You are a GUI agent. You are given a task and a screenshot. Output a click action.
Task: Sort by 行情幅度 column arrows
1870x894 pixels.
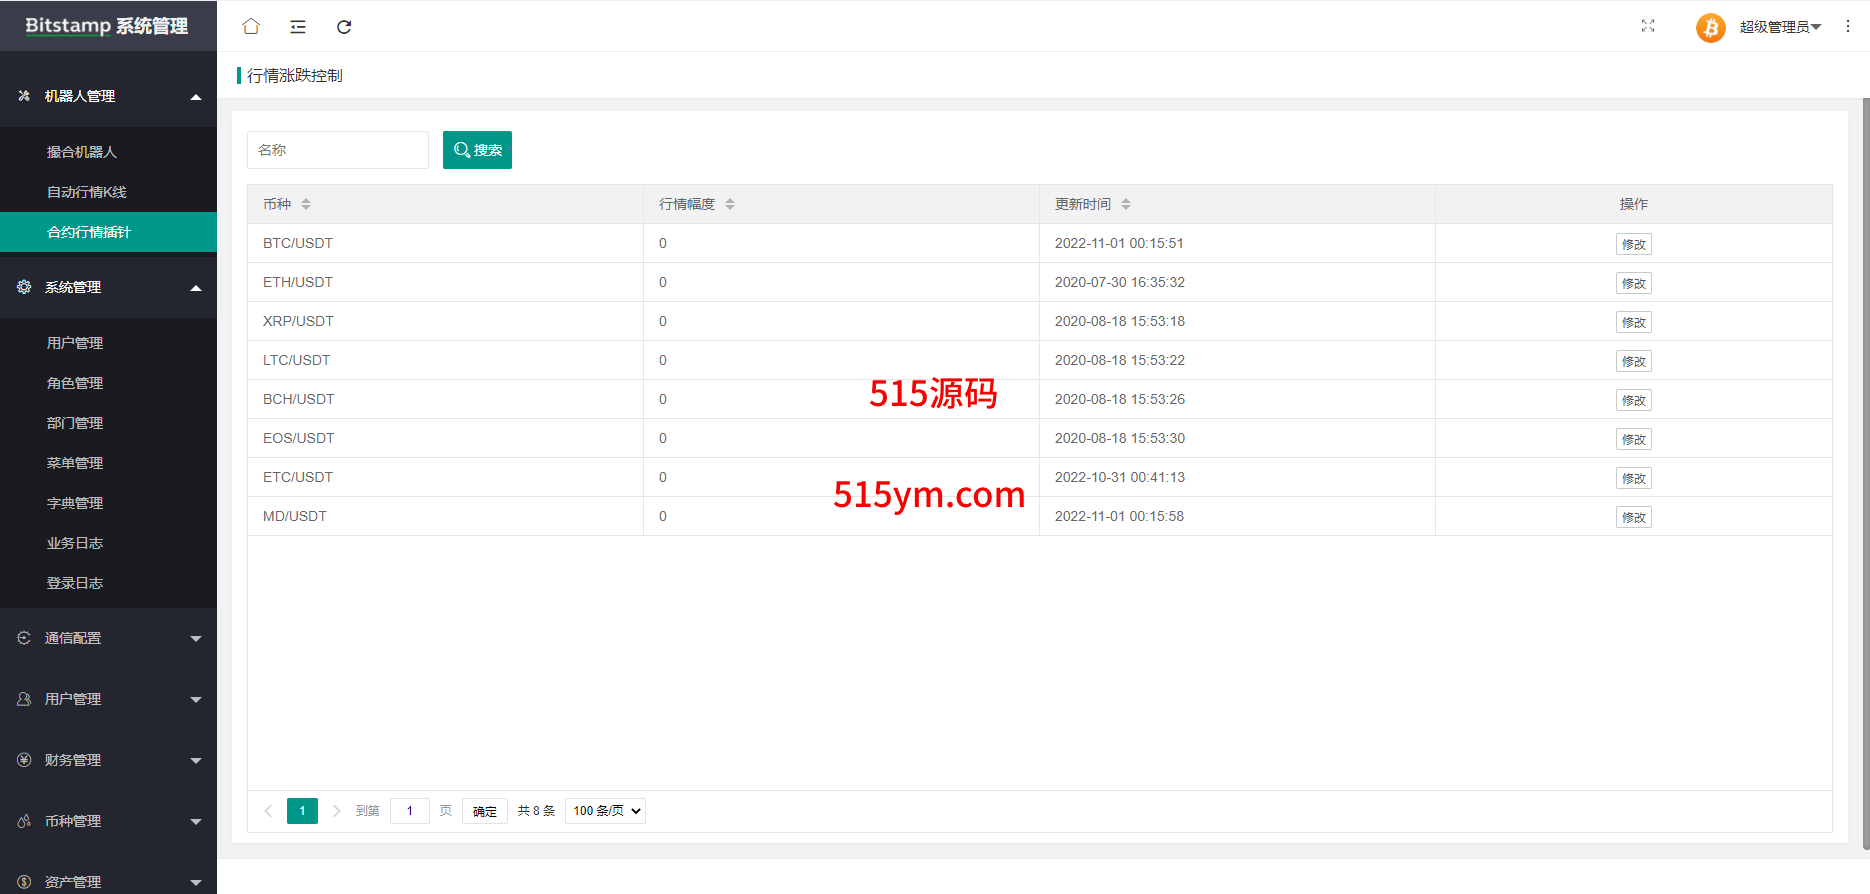[x=730, y=204]
